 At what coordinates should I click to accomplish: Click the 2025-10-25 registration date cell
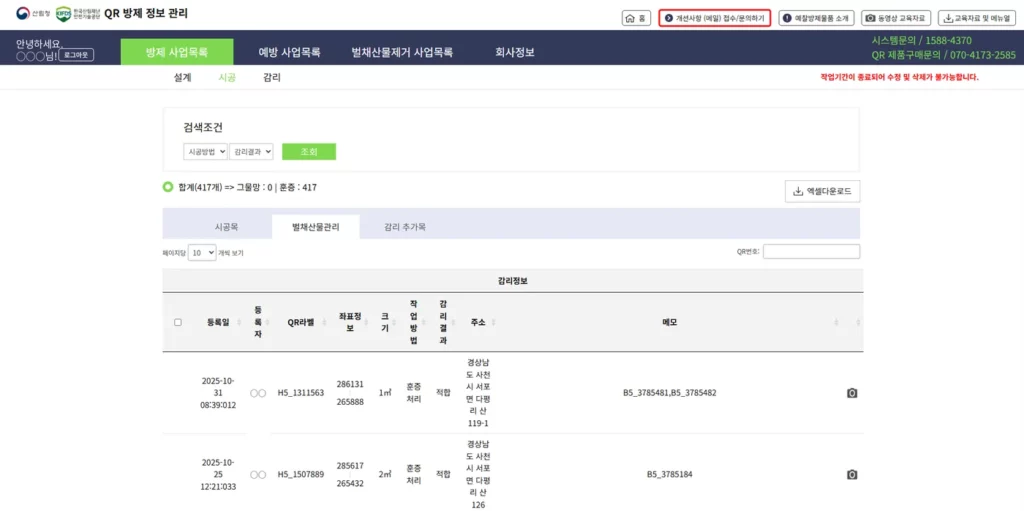(x=218, y=474)
